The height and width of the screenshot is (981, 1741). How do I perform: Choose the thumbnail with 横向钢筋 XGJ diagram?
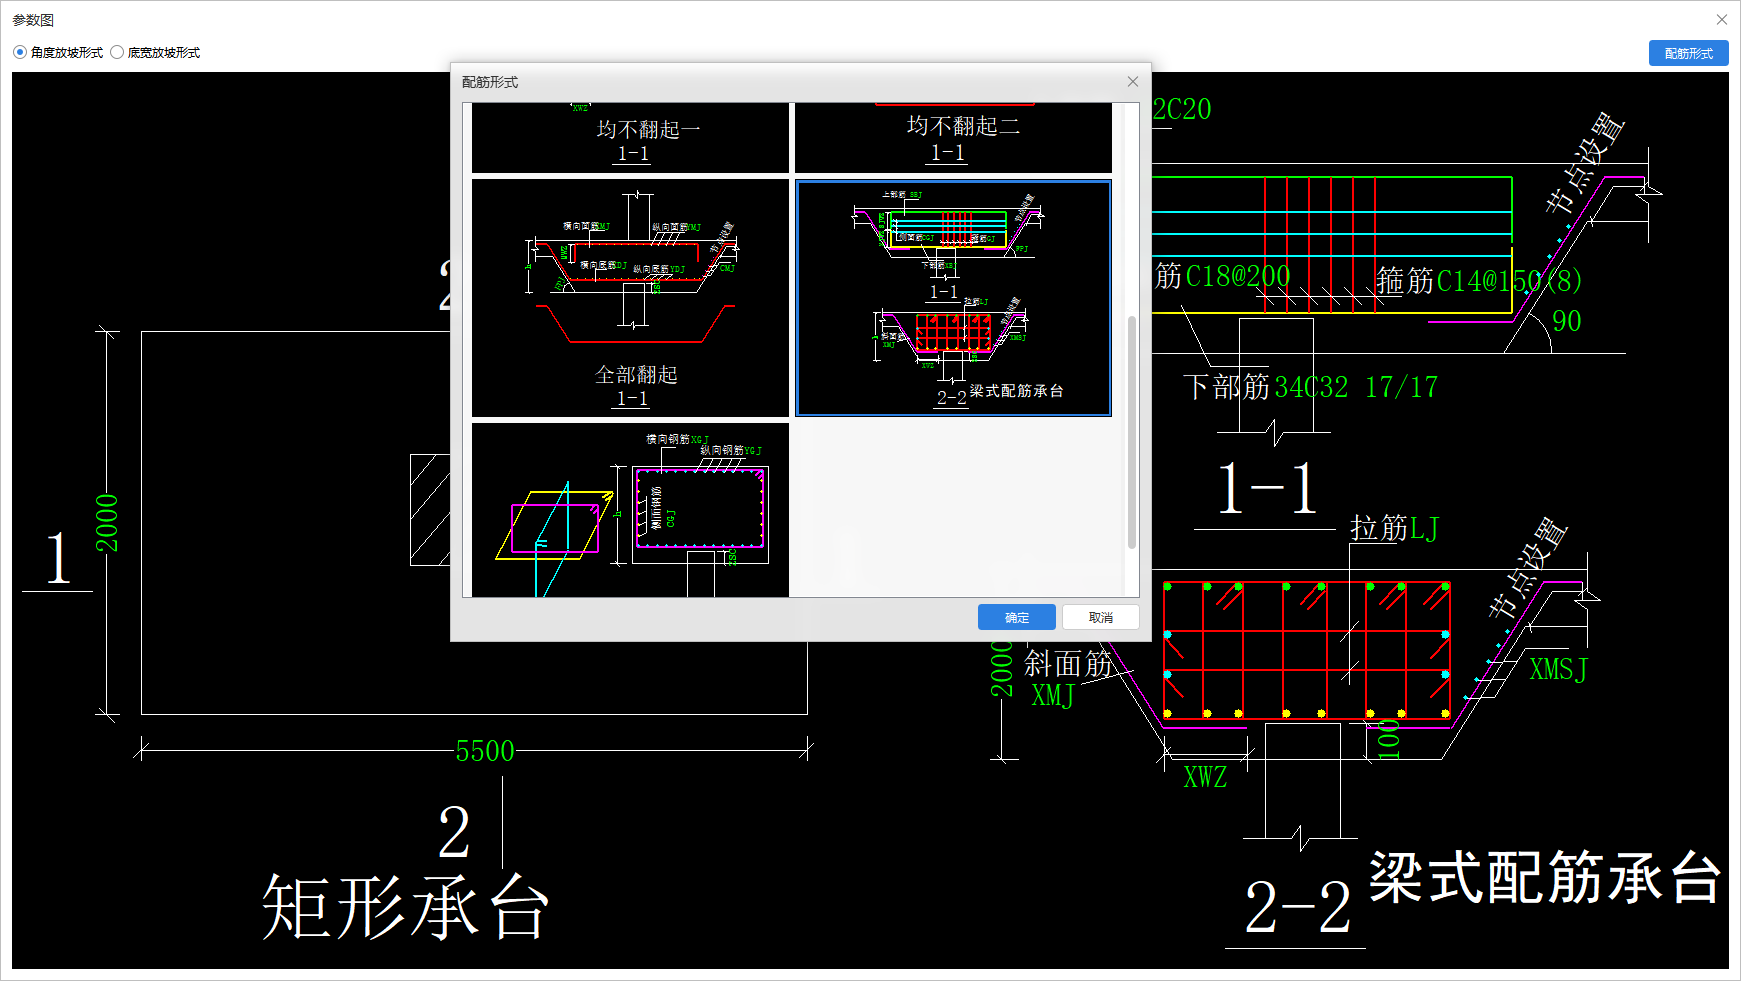[x=630, y=510]
